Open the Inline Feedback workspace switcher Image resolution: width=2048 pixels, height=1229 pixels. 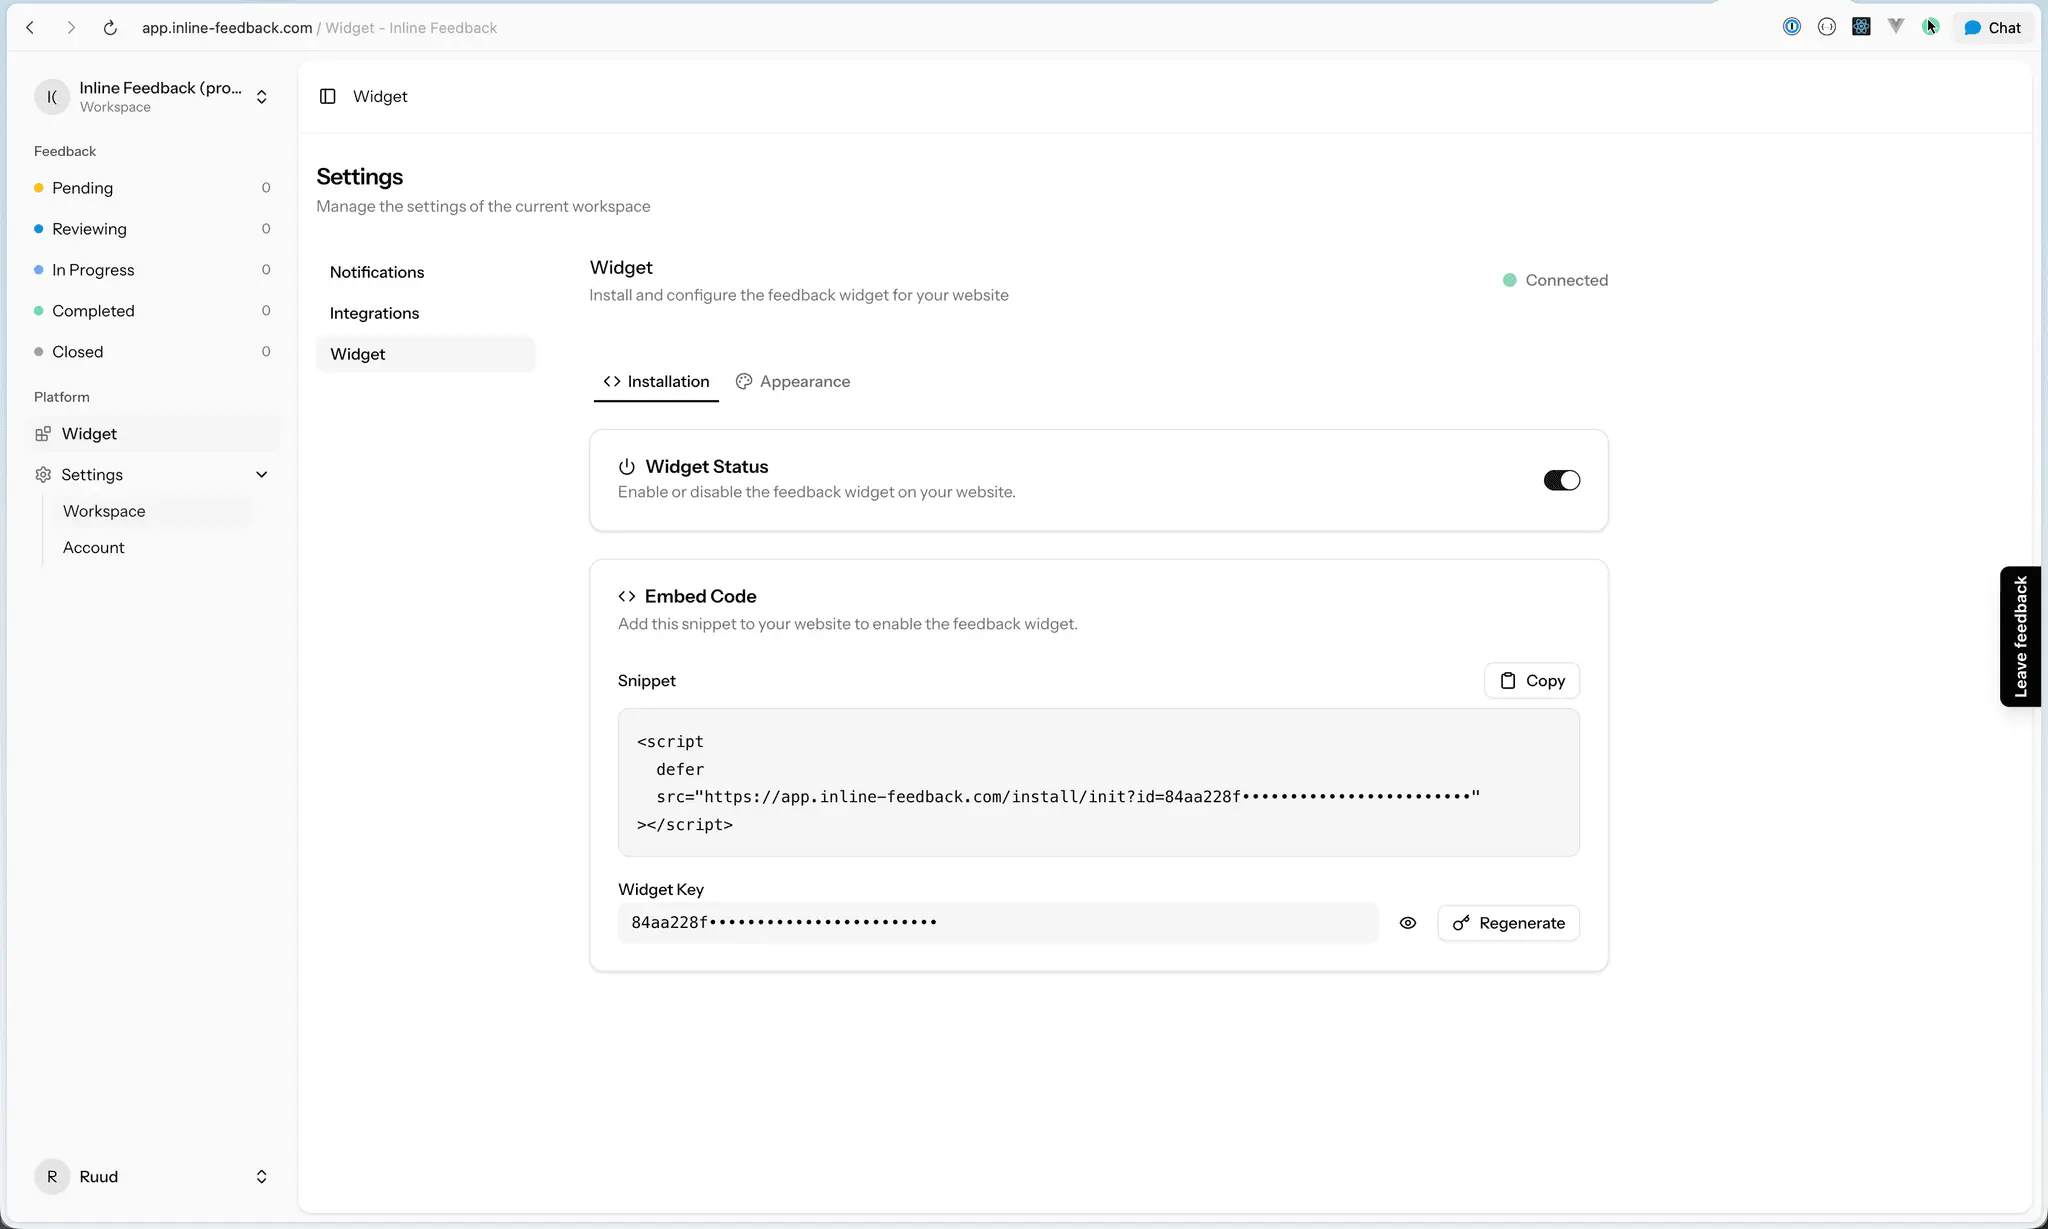153,97
